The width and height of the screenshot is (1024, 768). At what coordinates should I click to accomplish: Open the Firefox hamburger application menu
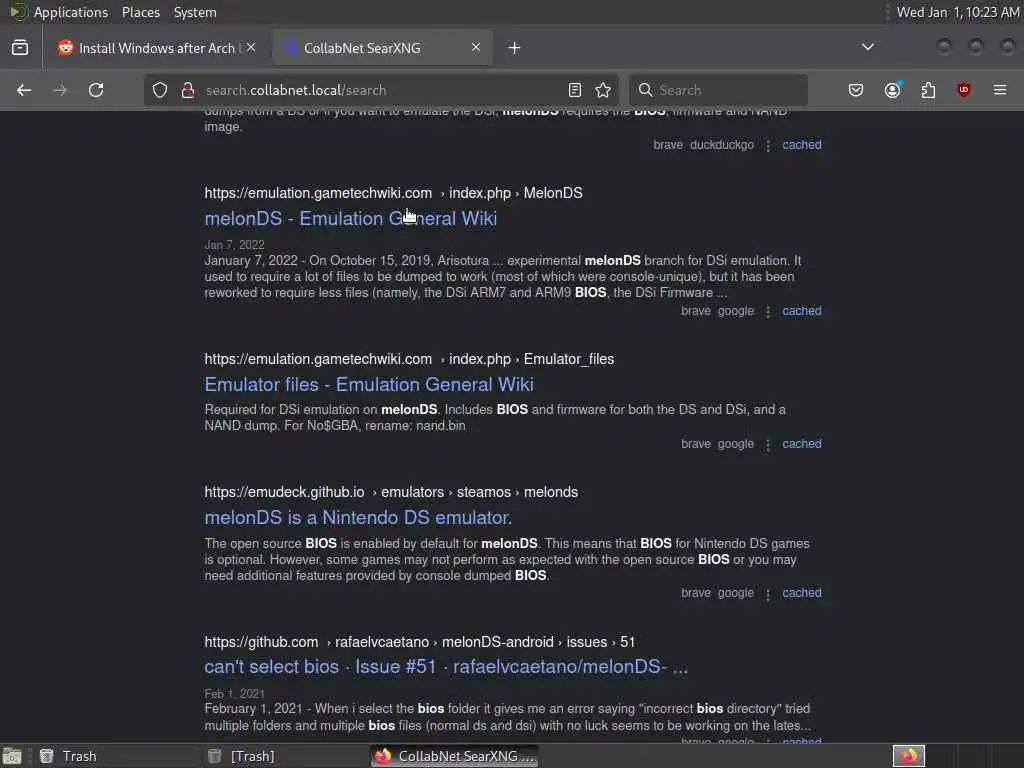click(x=1000, y=90)
